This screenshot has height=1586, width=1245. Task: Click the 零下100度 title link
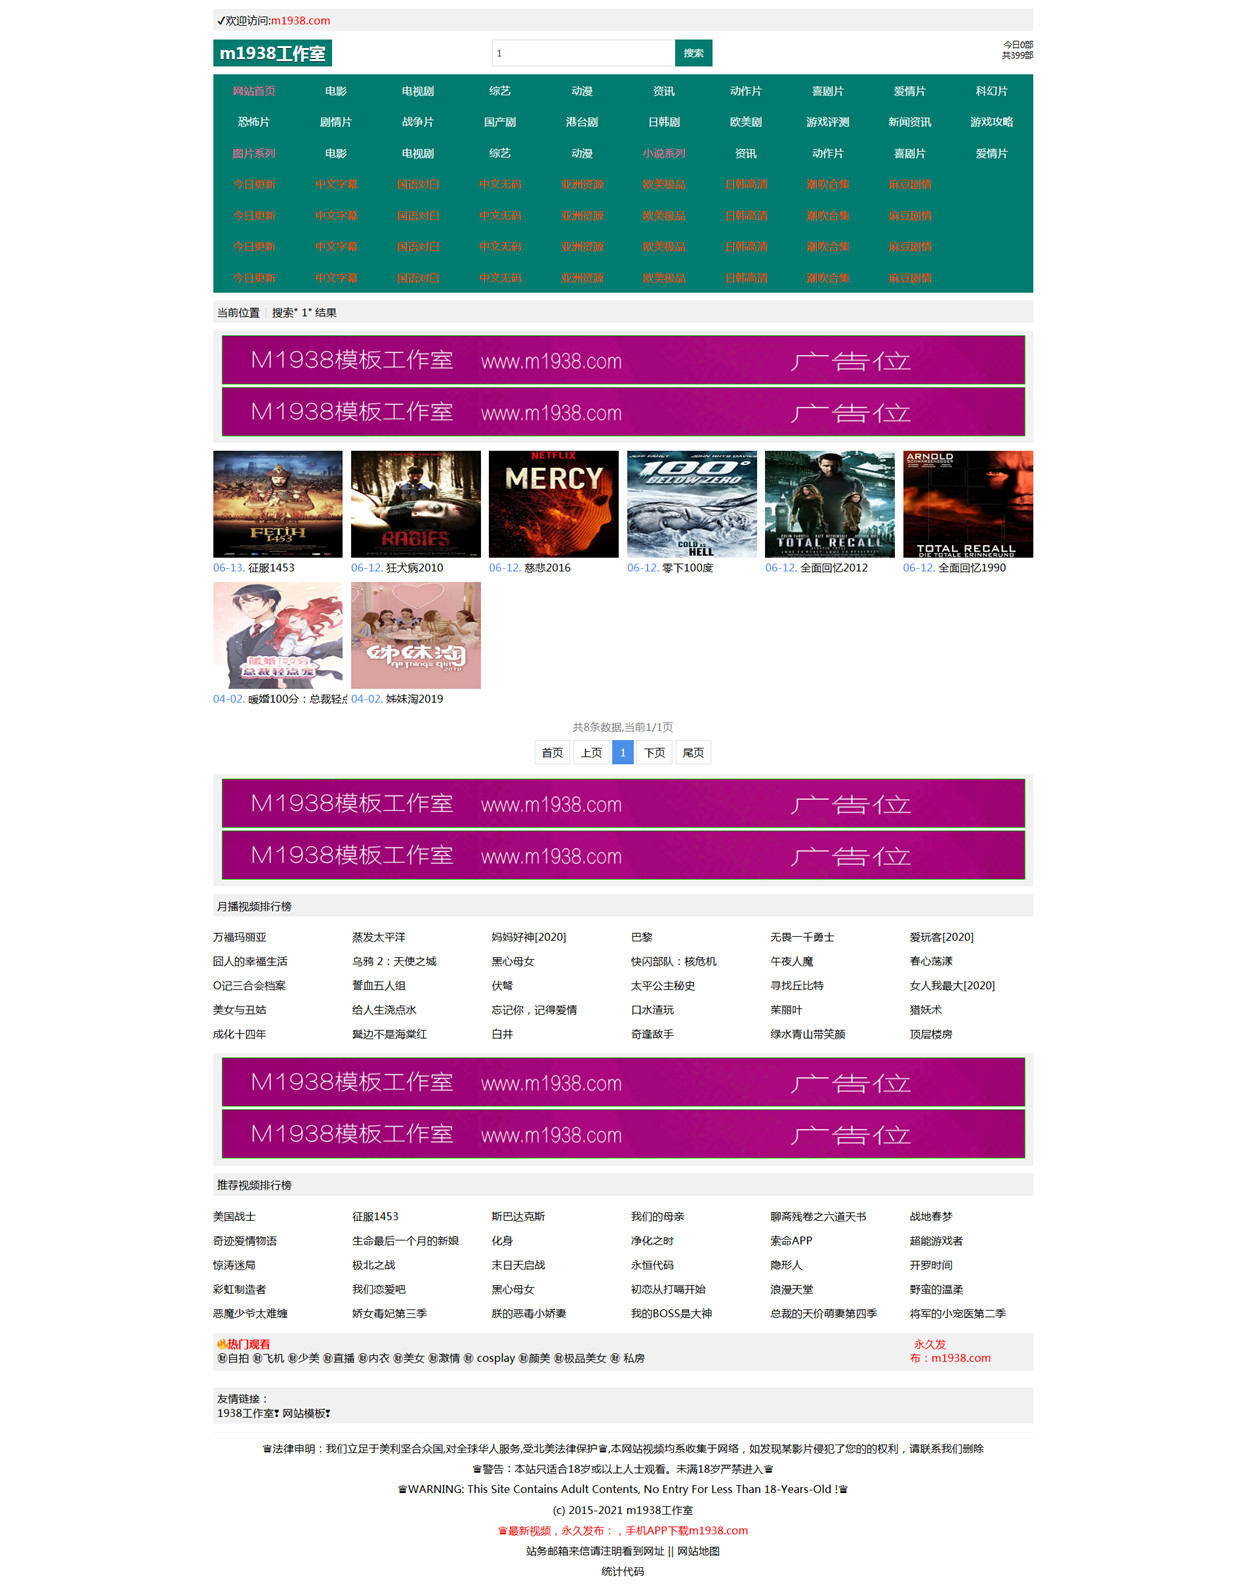tap(687, 568)
